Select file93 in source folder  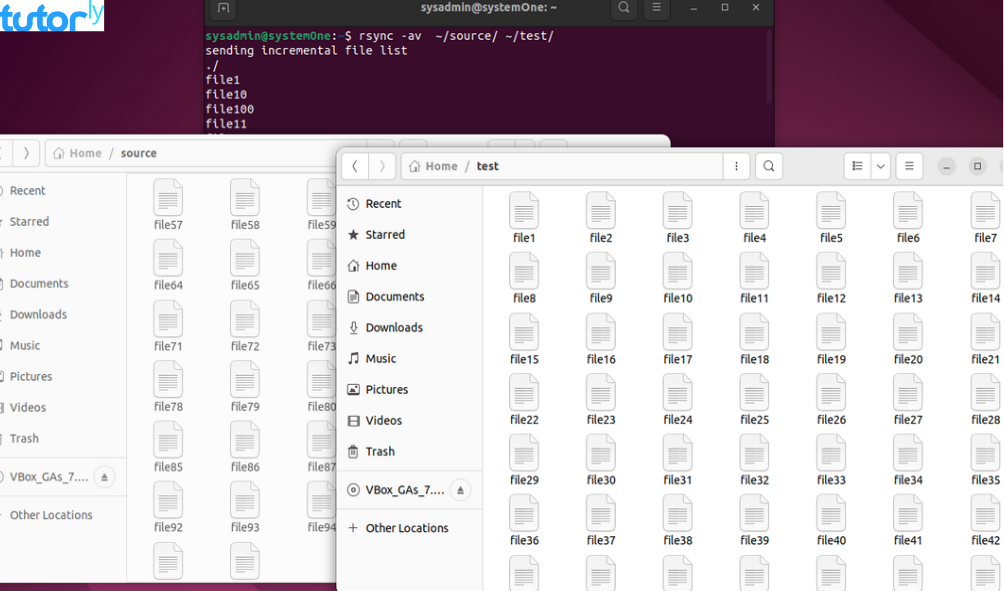[x=245, y=507]
